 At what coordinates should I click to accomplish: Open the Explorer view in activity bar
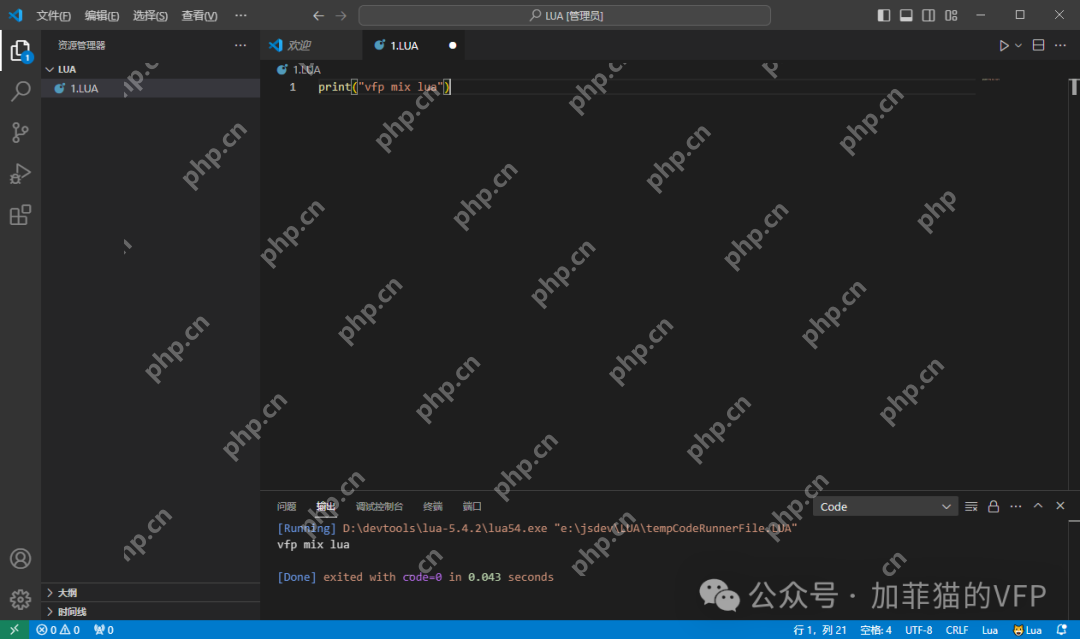(20, 50)
